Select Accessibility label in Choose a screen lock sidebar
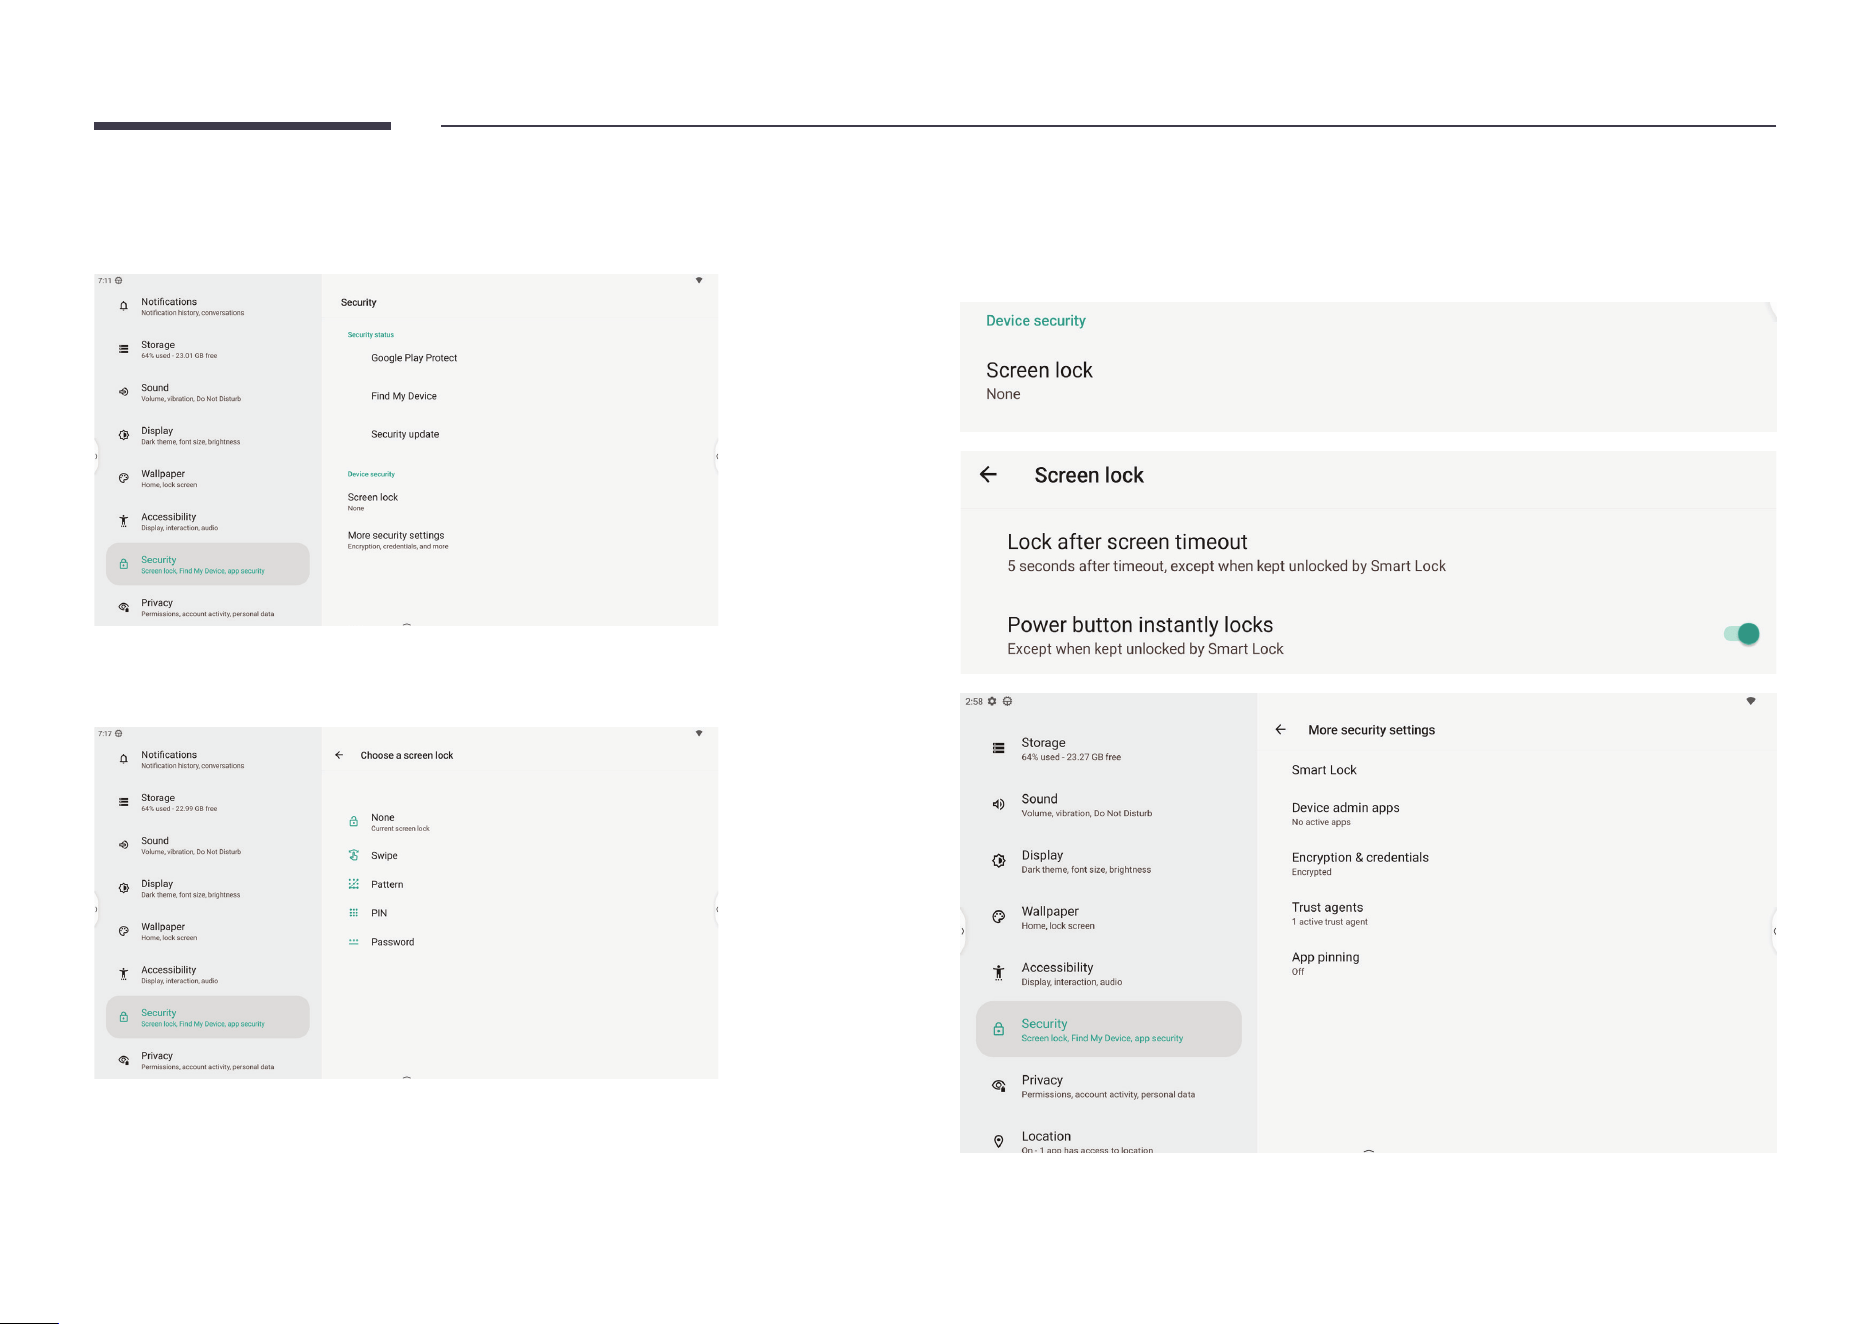This screenshot has height=1324, width=1872. click(x=168, y=970)
